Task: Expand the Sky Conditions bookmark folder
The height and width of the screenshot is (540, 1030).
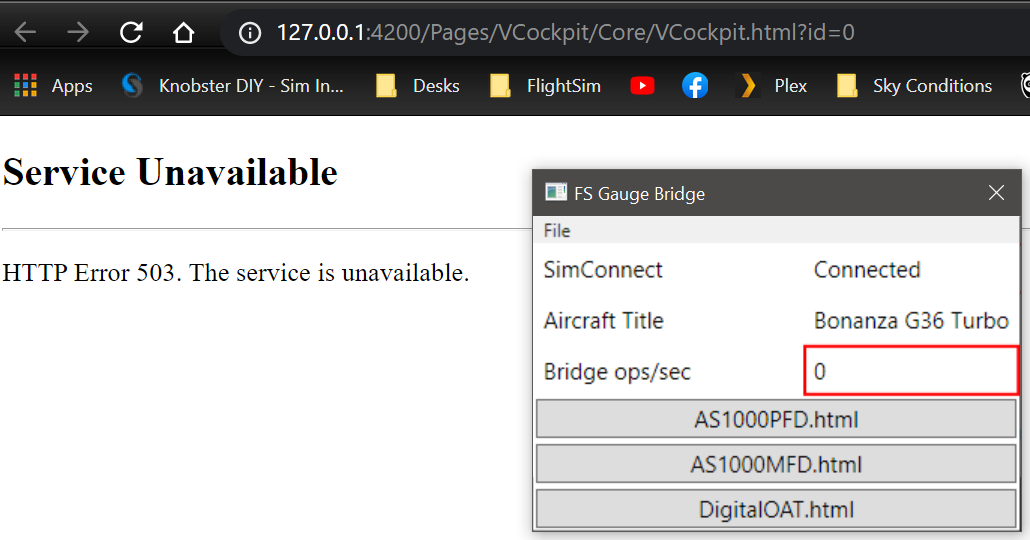Action: pyautogui.click(x=915, y=86)
